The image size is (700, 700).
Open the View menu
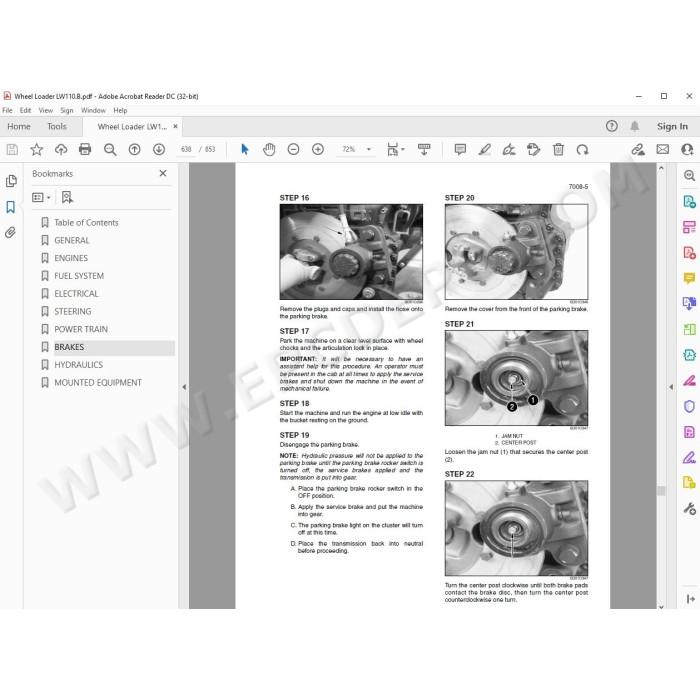click(x=46, y=110)
